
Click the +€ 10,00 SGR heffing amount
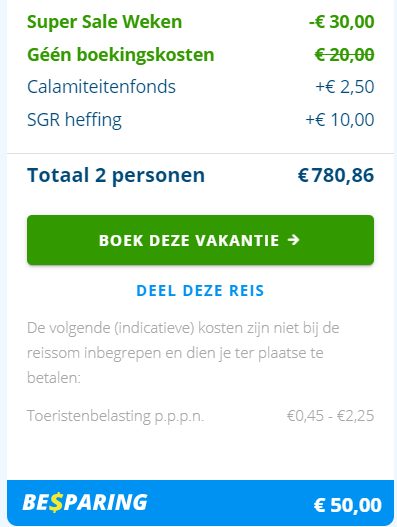click(x=340, y=120)
